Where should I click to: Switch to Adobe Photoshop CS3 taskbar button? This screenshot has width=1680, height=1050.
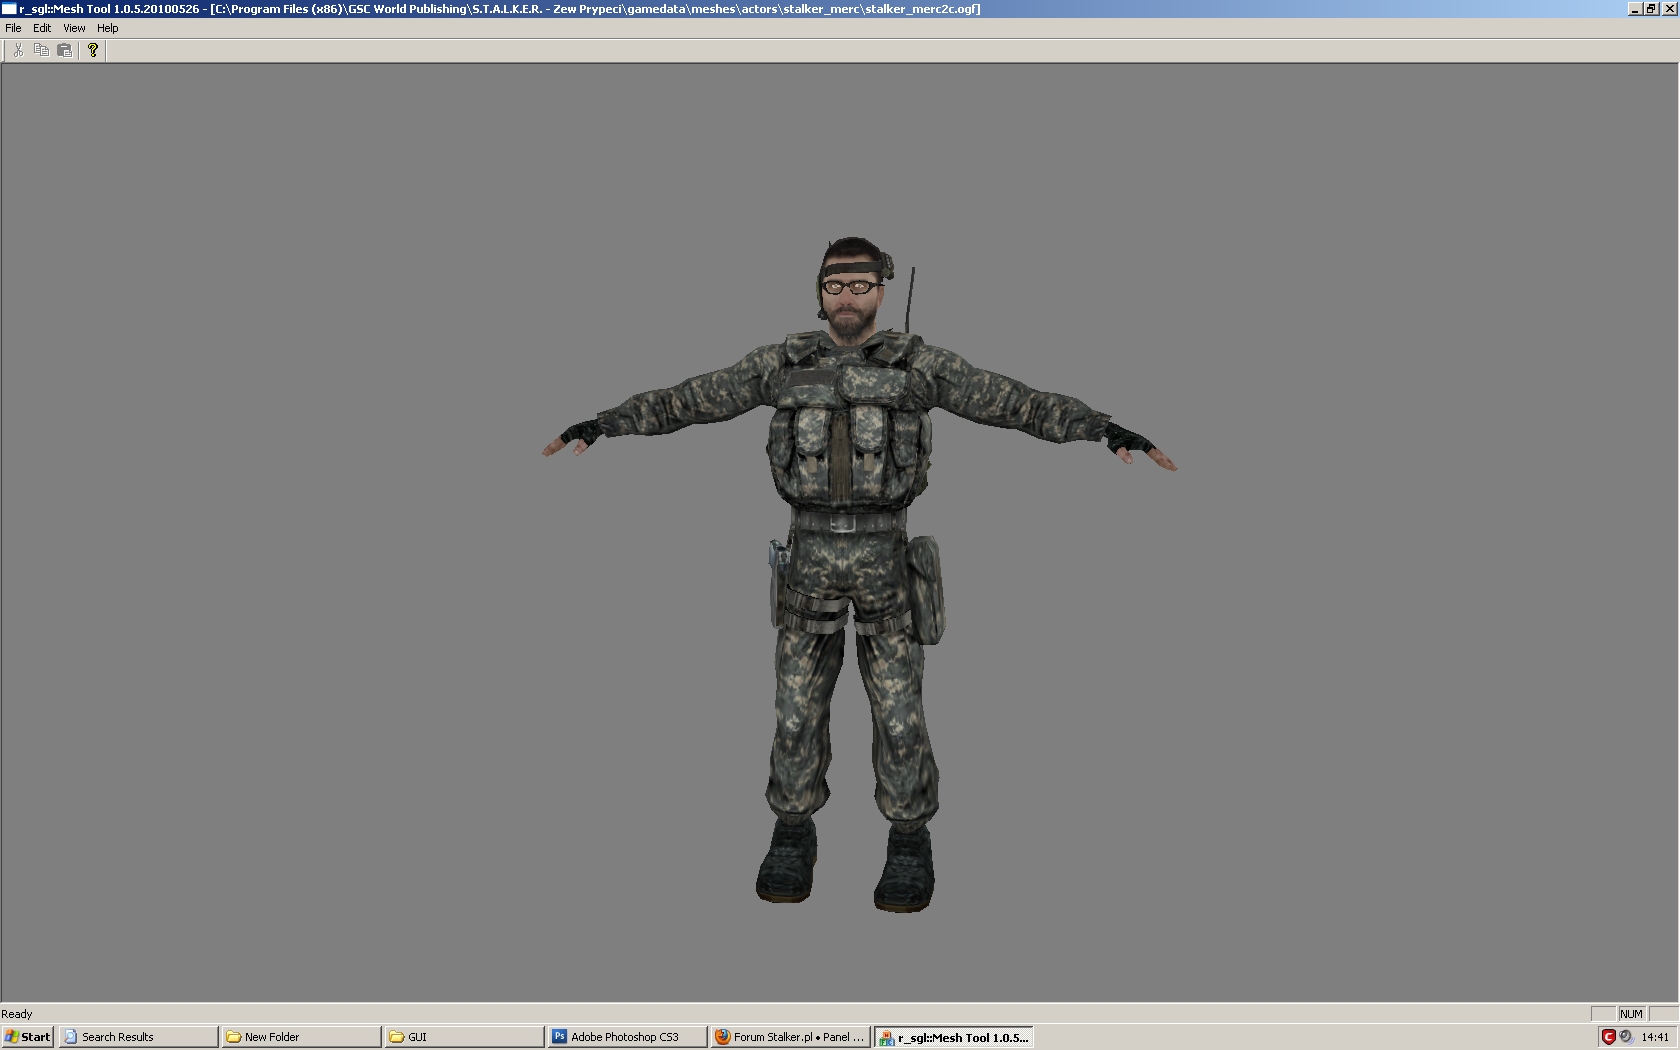click(x=627, y=1037)
